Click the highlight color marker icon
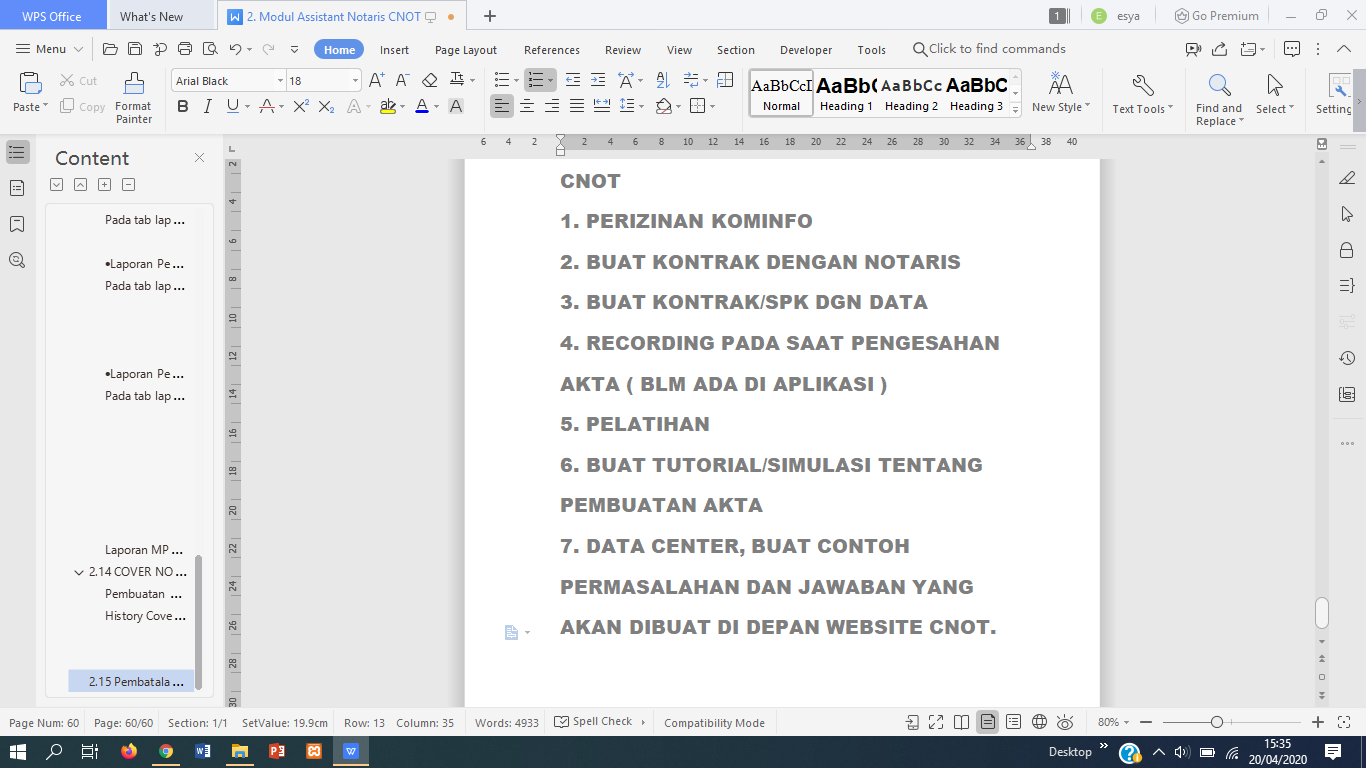The width and height of the screenshot is (1366, 768). (388, 106)
